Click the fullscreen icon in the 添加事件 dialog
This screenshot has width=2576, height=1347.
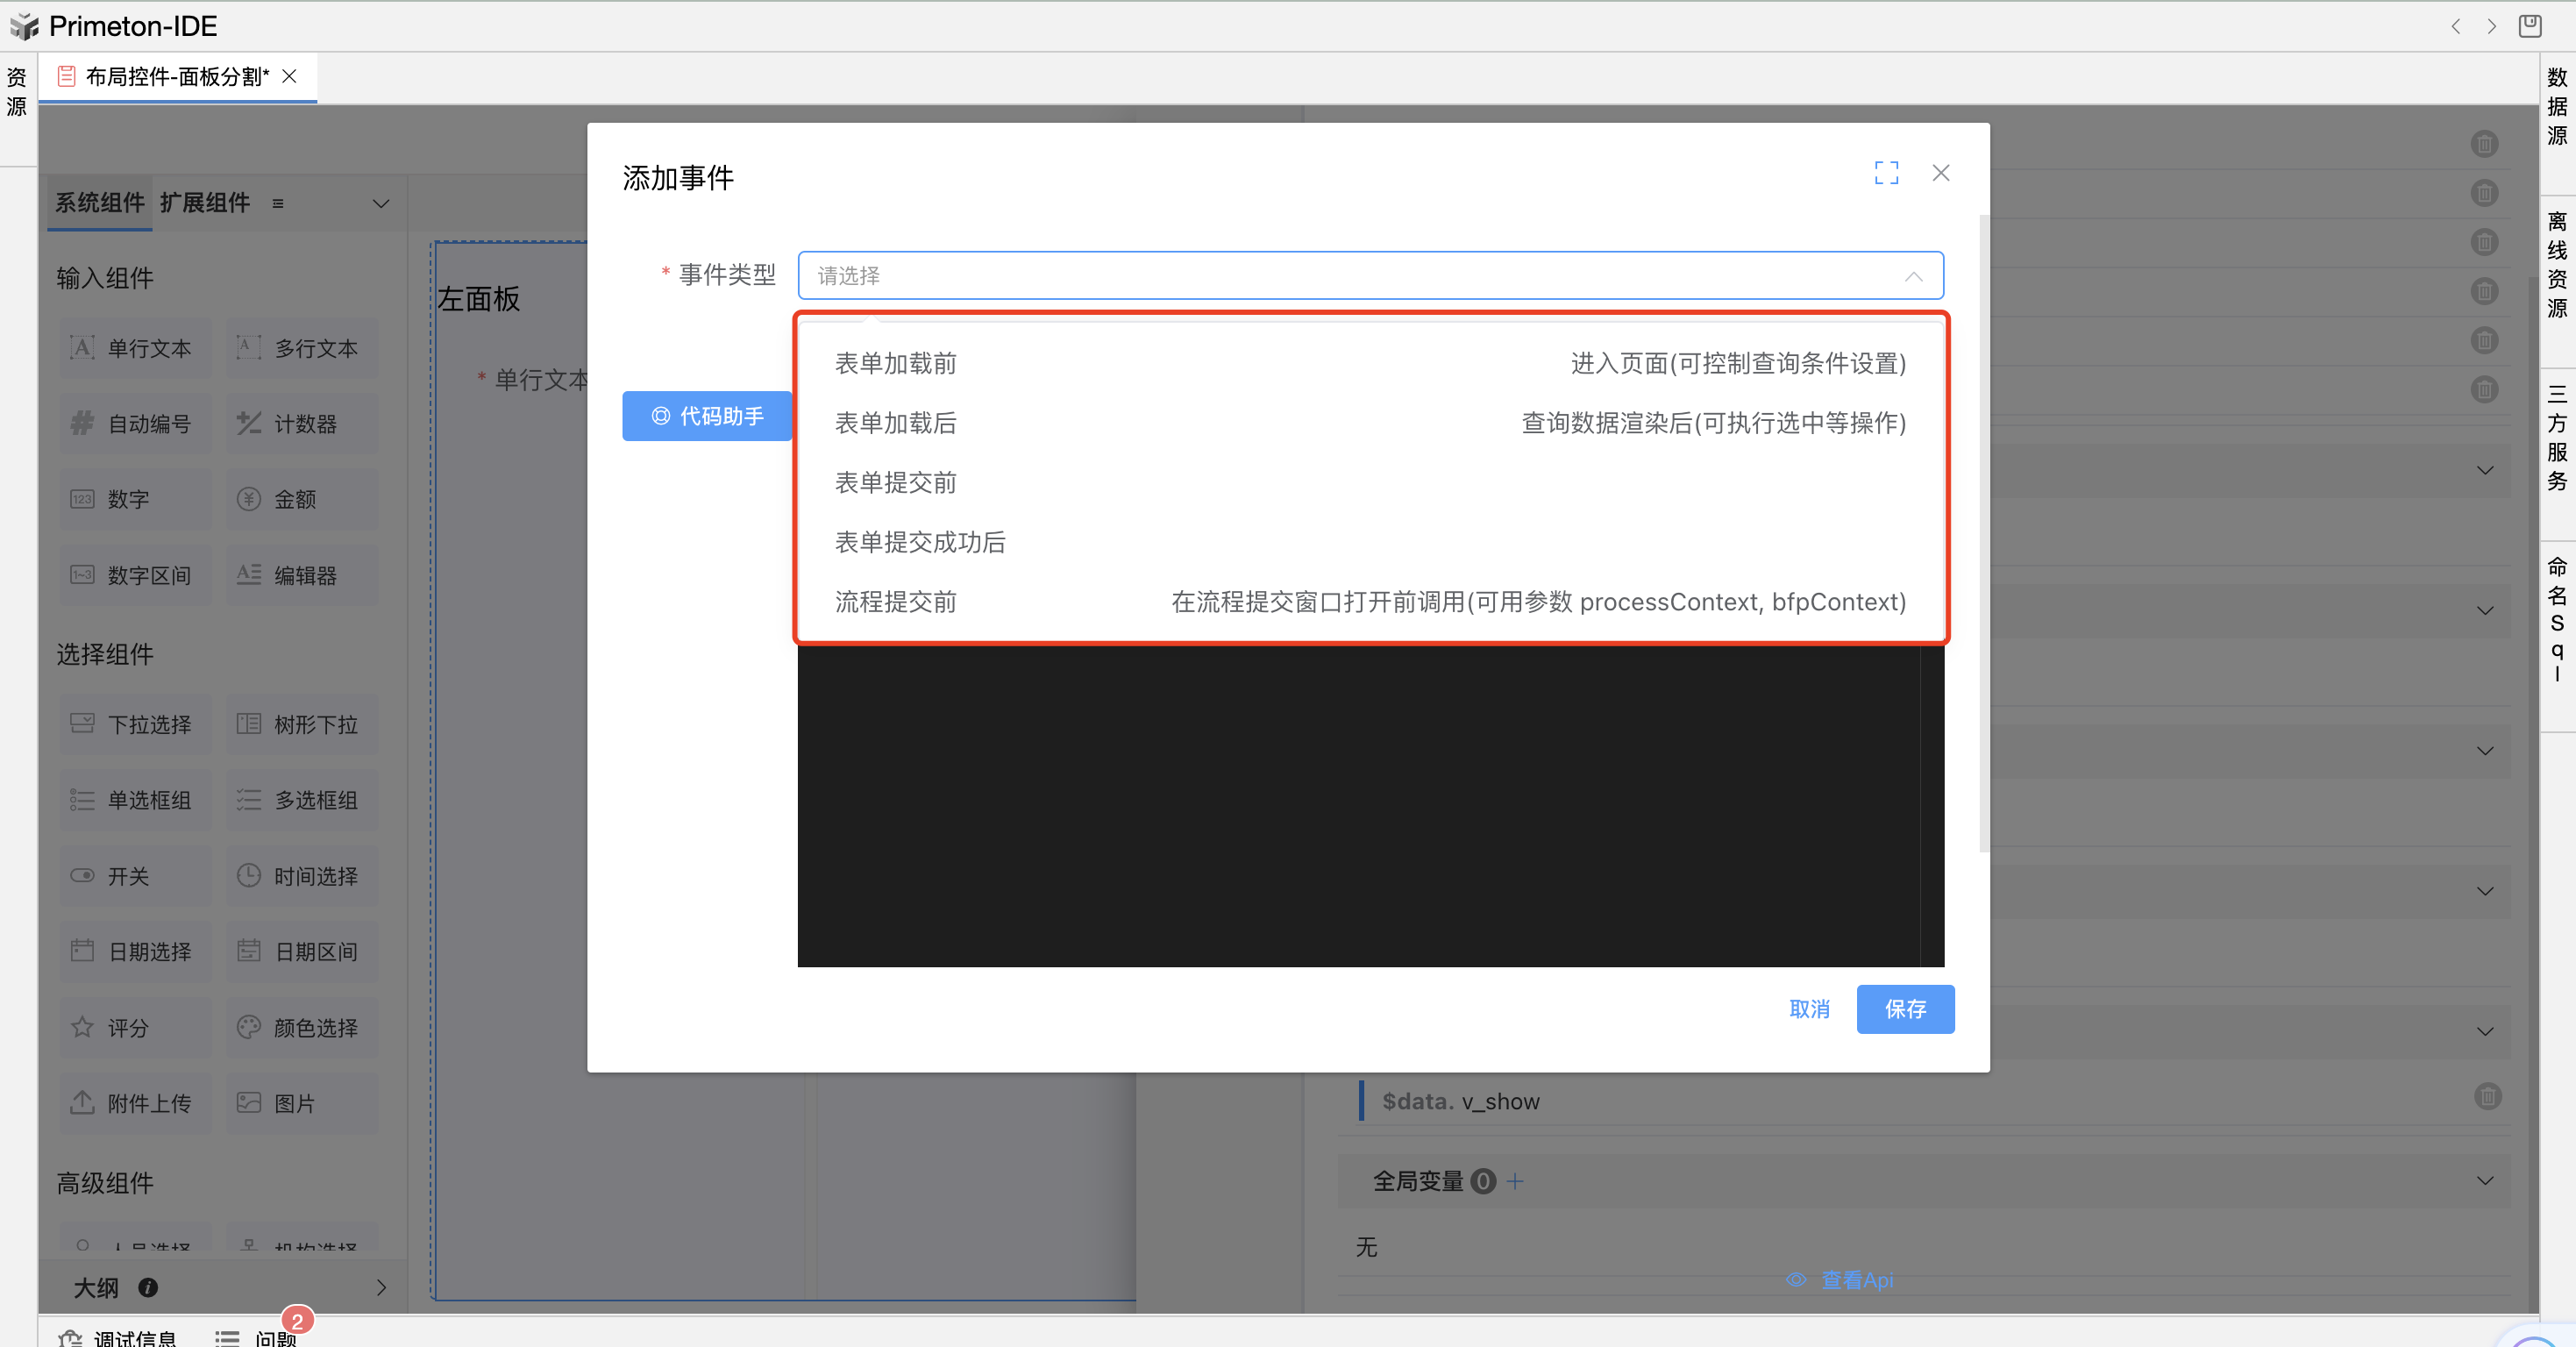point(1886,173)
